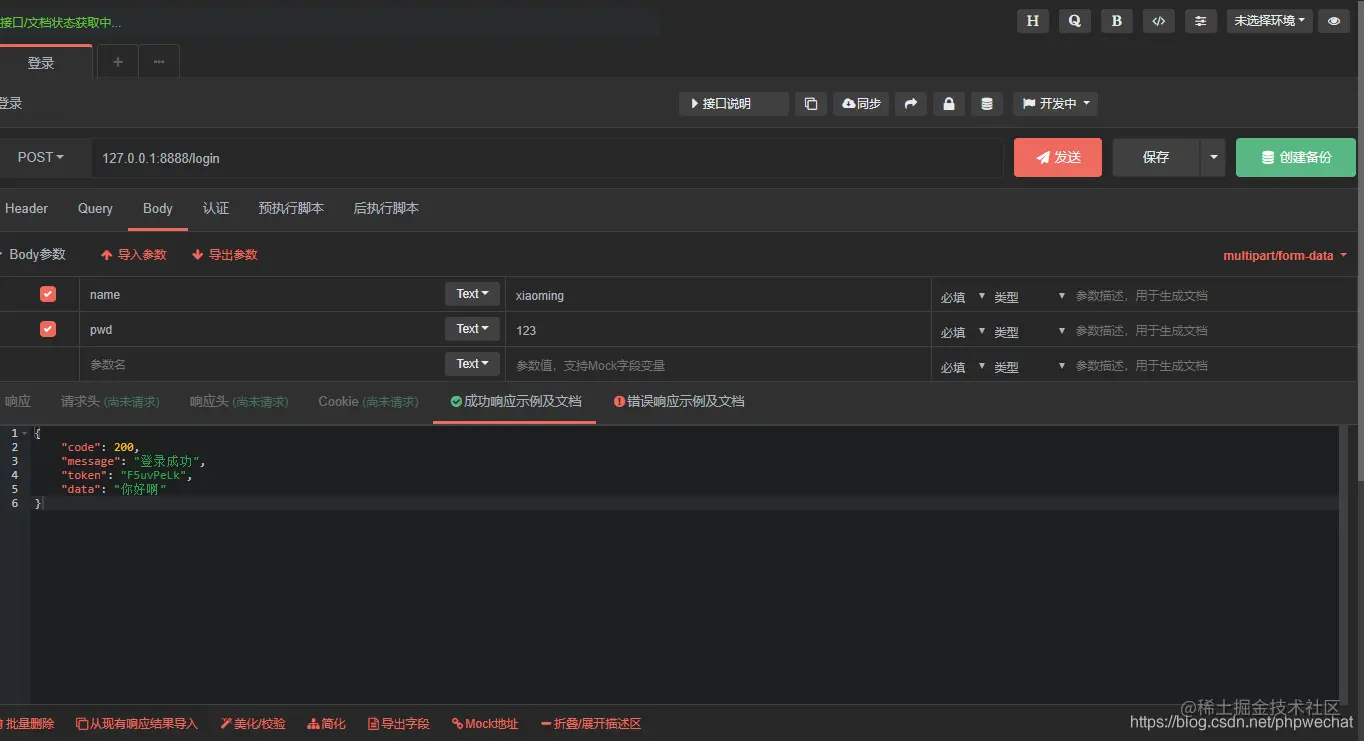Click the "message" line in JSON
The height and width of the screenshot is (741, 1364).
(133, 461)
